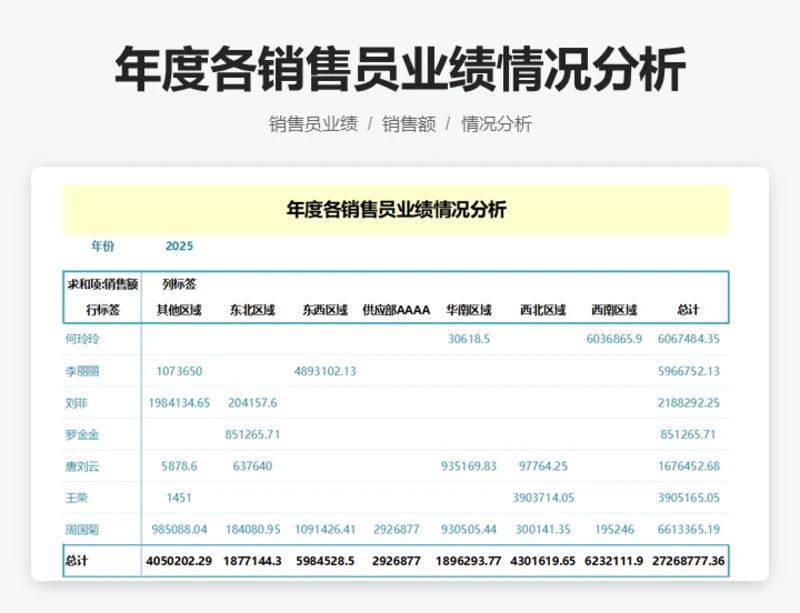Click the column total 4301619.65
The width and height of the screenshot is (800, 613).
pyautogui.click(x=543, y=561)
